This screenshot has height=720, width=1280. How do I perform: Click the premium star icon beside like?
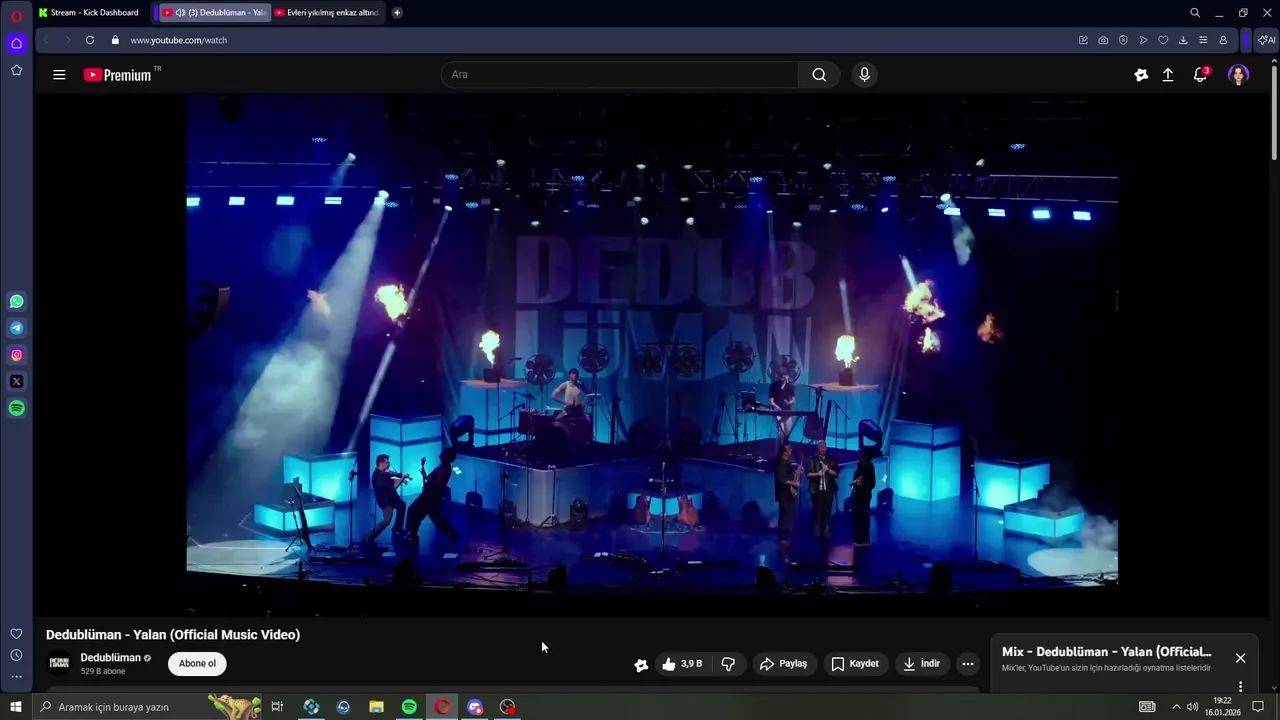click(641, 664)
